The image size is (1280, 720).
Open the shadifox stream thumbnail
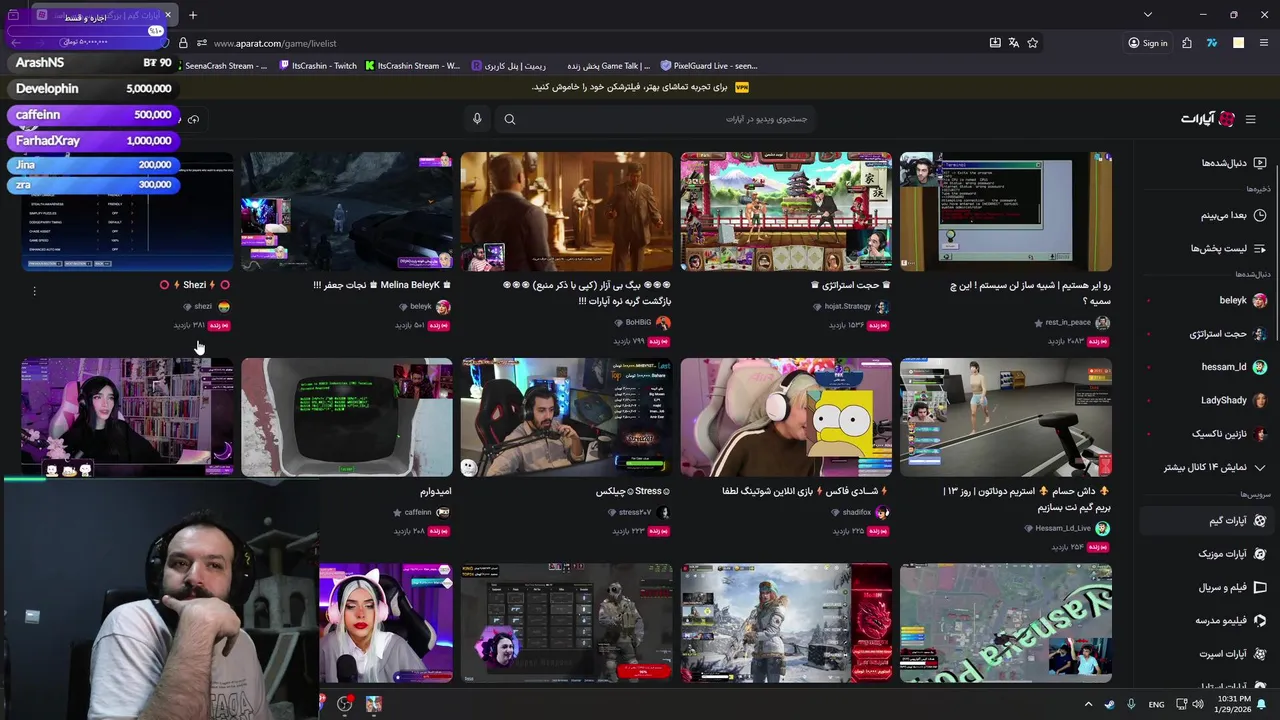click(x=786, y=417)
